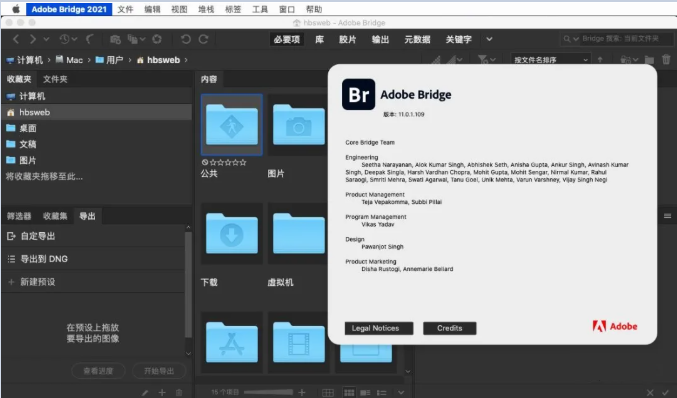The height and width of the screenshot is (398, 677).
Task: Open the 按文件名排序 sort dropdown
Action: click(550, 60)
